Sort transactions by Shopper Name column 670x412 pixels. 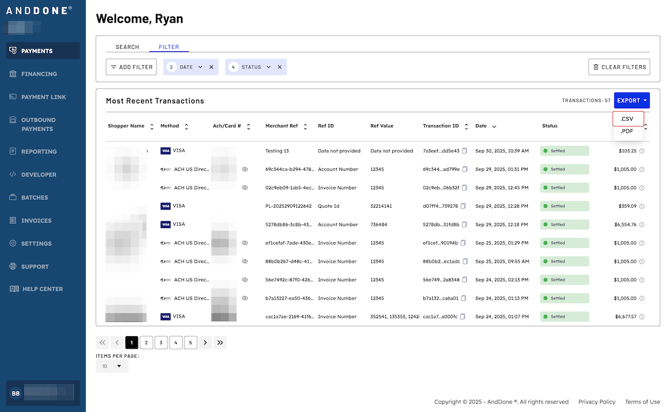tap(152, 127)
